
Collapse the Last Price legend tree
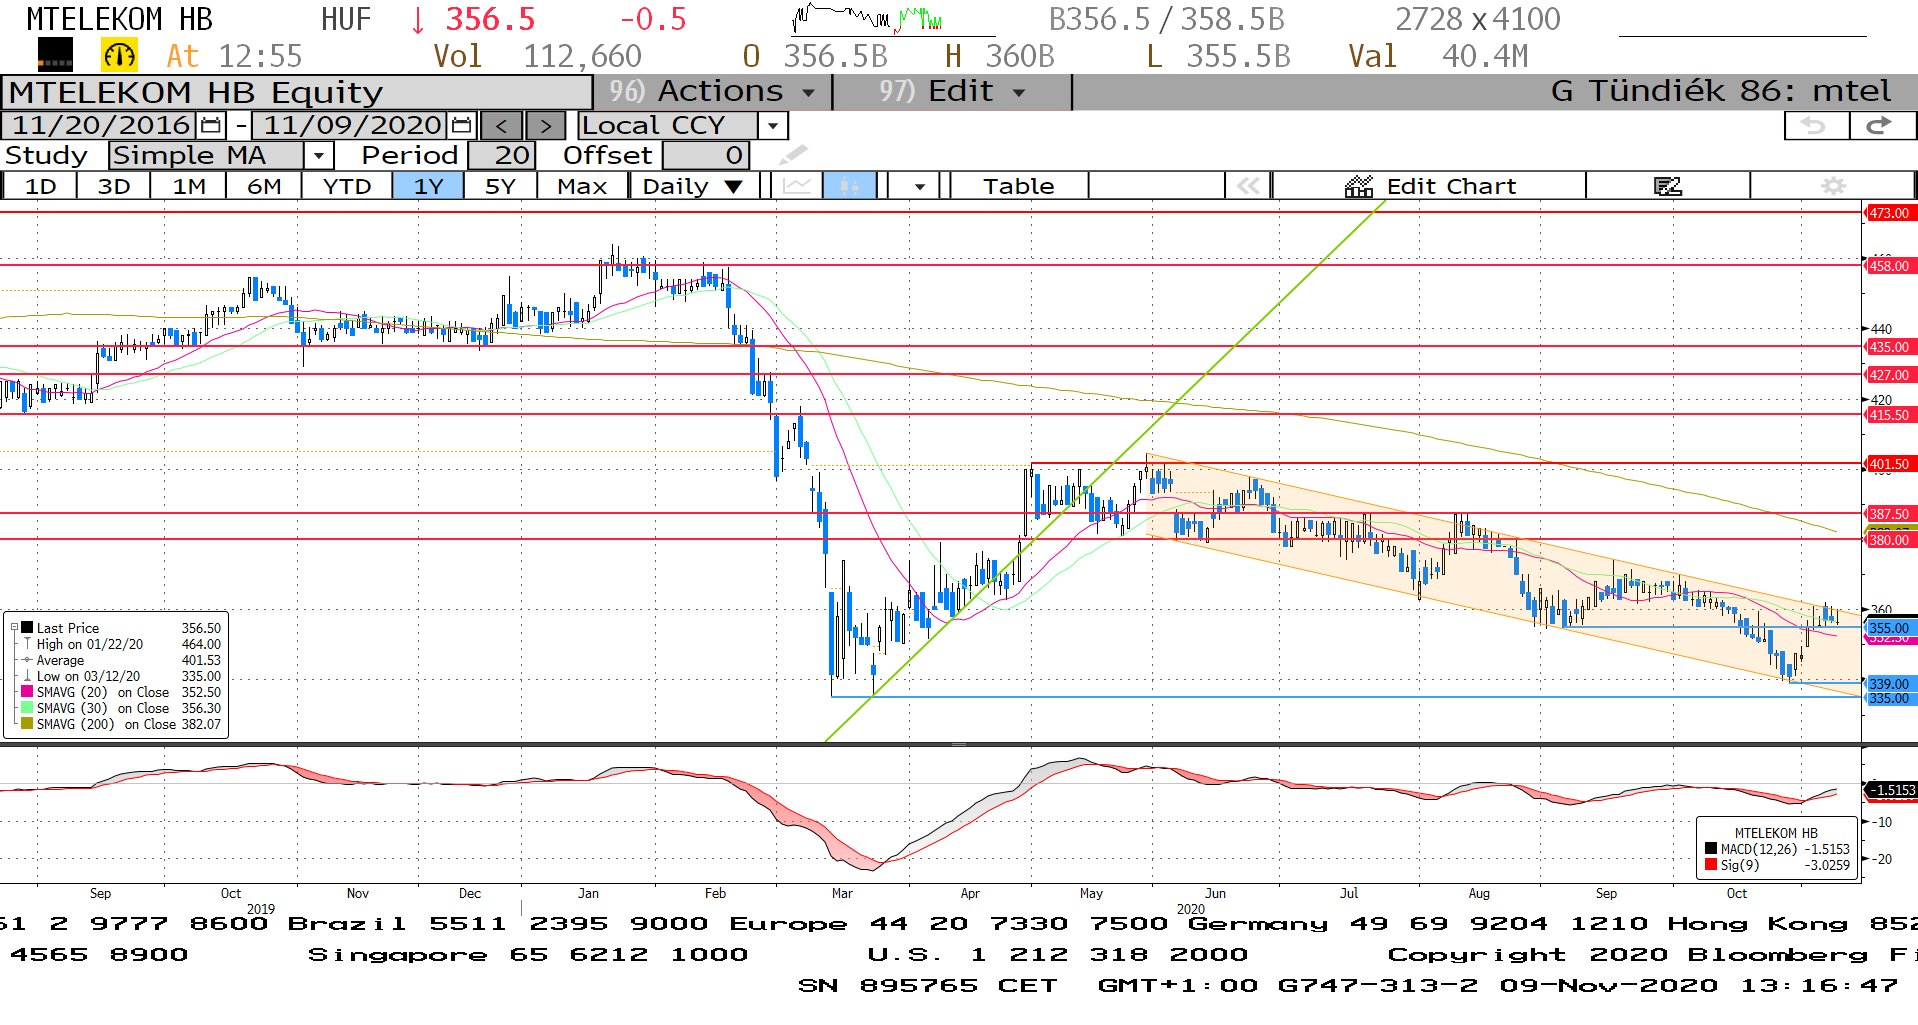point(14,628)
